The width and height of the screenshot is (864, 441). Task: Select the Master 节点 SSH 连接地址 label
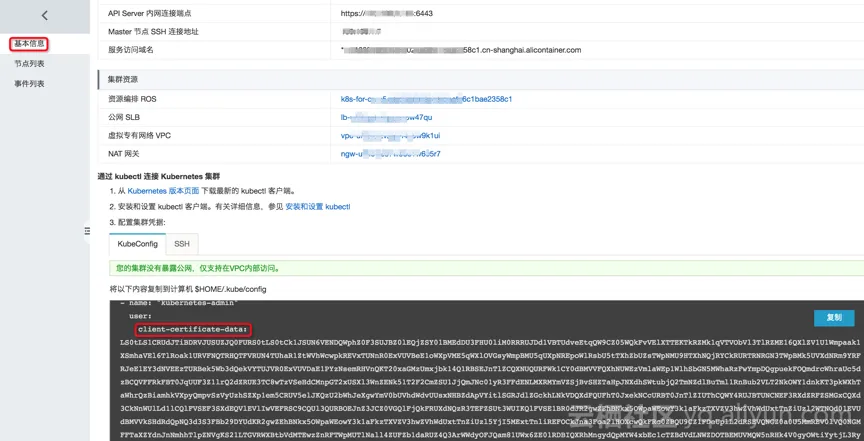pyautogui.click(x=153, y=31)
